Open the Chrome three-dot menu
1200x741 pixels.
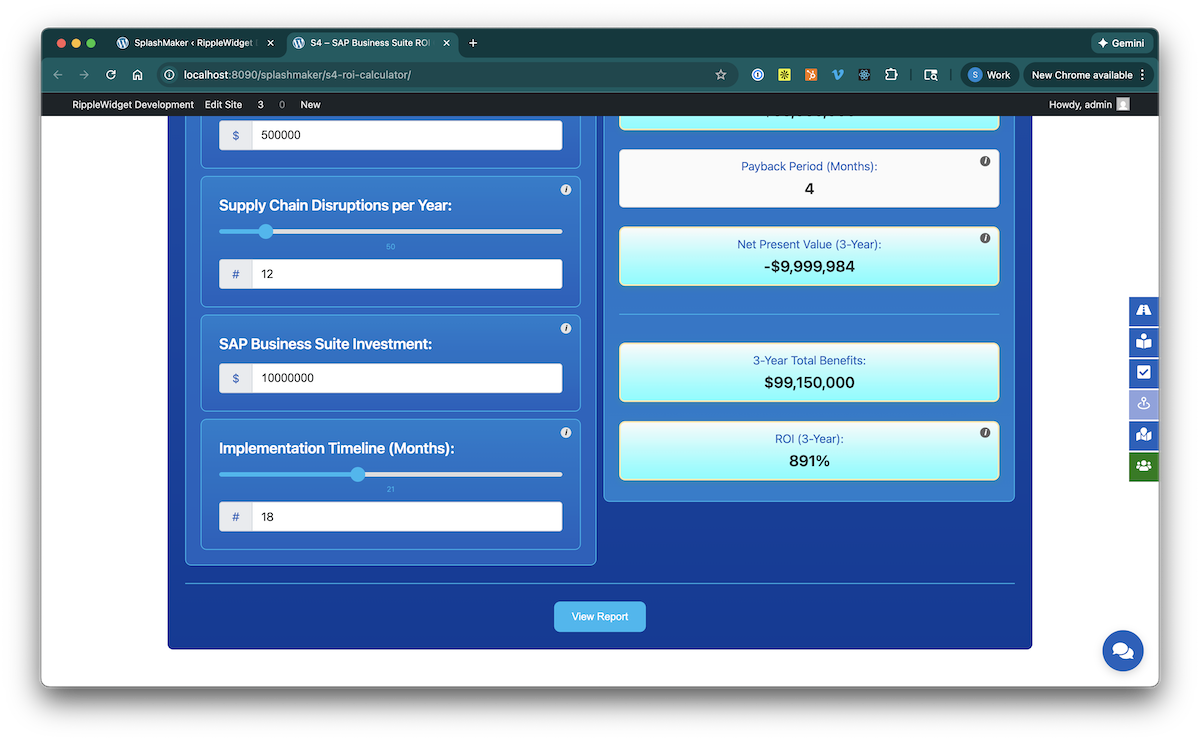[1142, 75]
